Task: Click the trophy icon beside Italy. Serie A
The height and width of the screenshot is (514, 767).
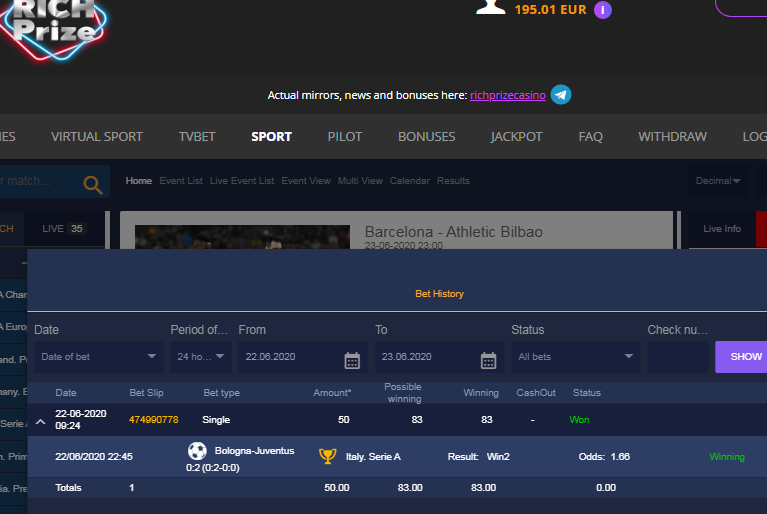Action: [328, 456]
